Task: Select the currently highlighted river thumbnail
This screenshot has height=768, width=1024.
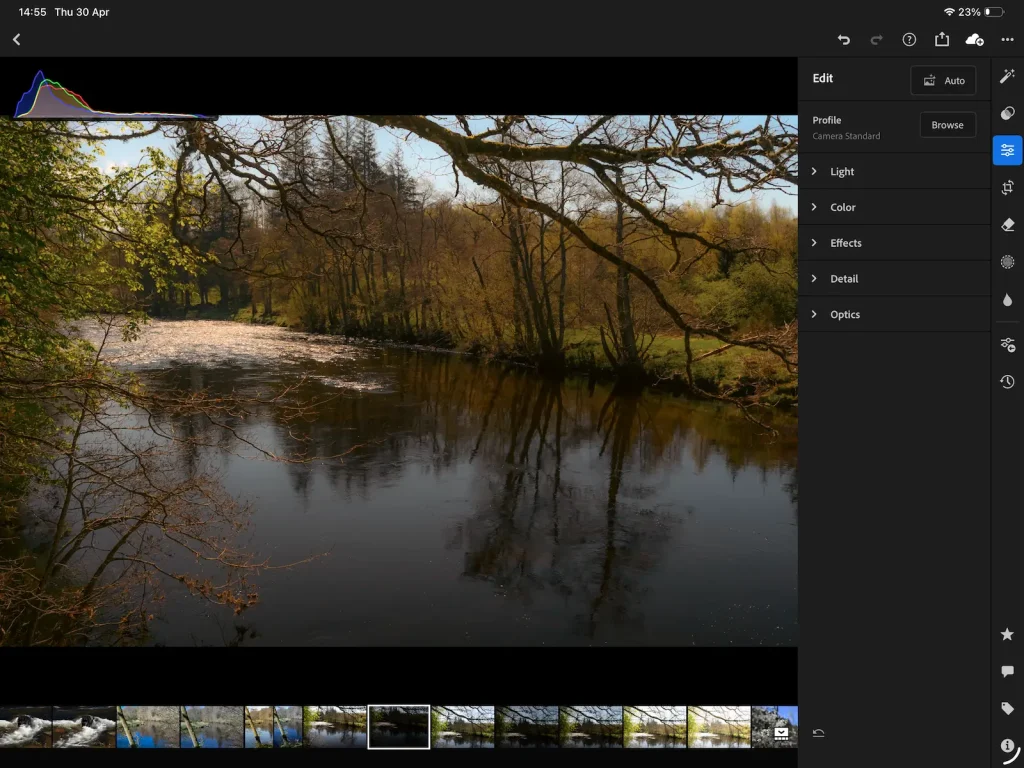Action: pos(399,727)
